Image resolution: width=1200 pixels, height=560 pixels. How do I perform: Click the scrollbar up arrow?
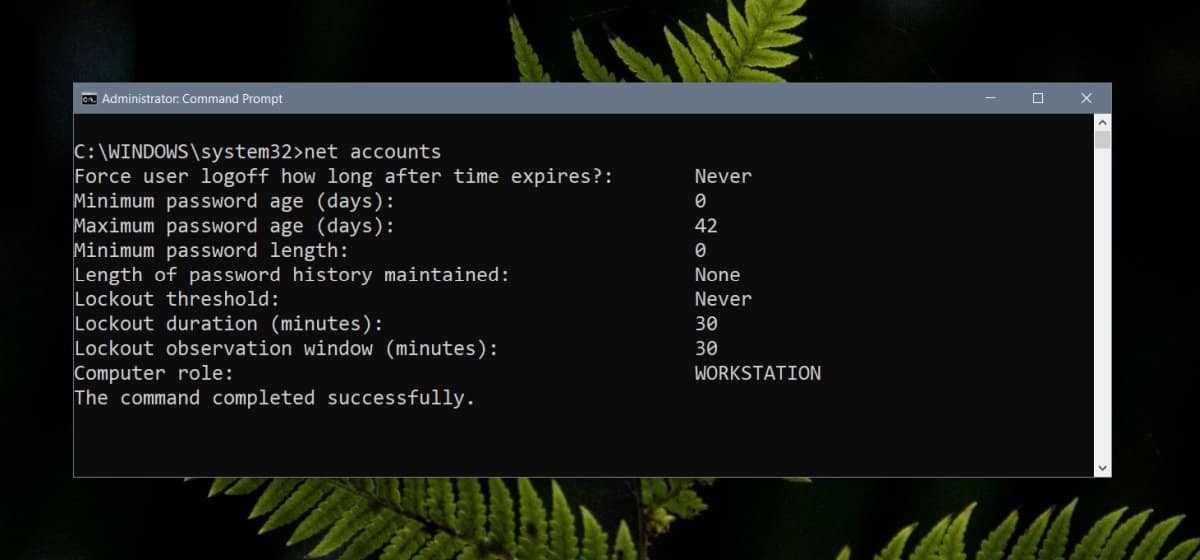click(x=1103, y=122)
